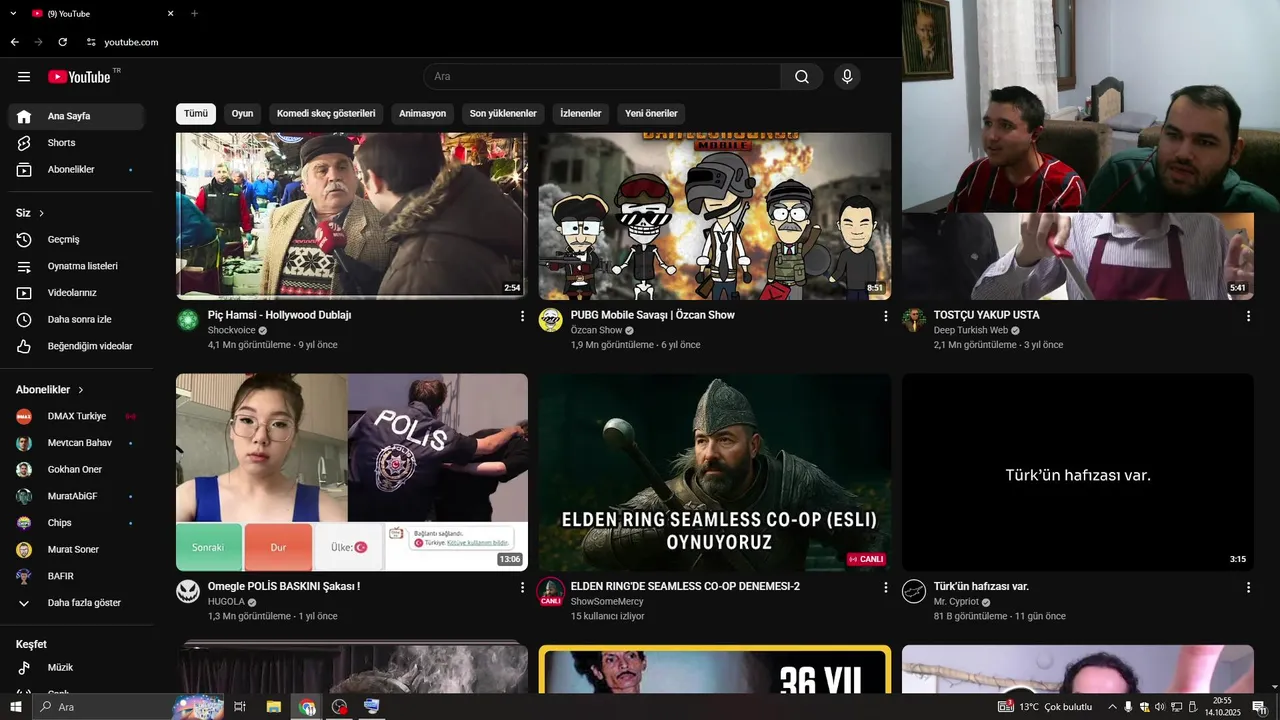This screenshot has height=720, width=1280.
Task: Open MuratAbiGF channel subscription
Action: tap(76, 496)
